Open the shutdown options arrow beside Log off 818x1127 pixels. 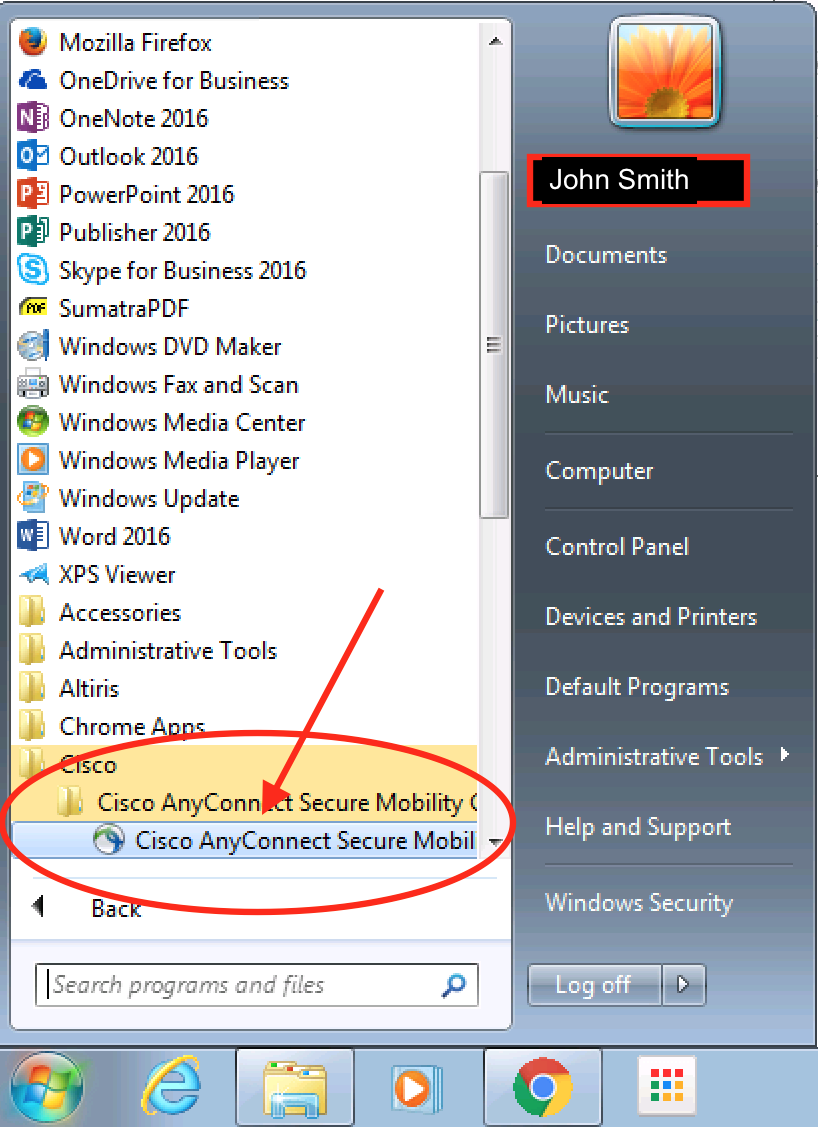click(x=683, y=984)
